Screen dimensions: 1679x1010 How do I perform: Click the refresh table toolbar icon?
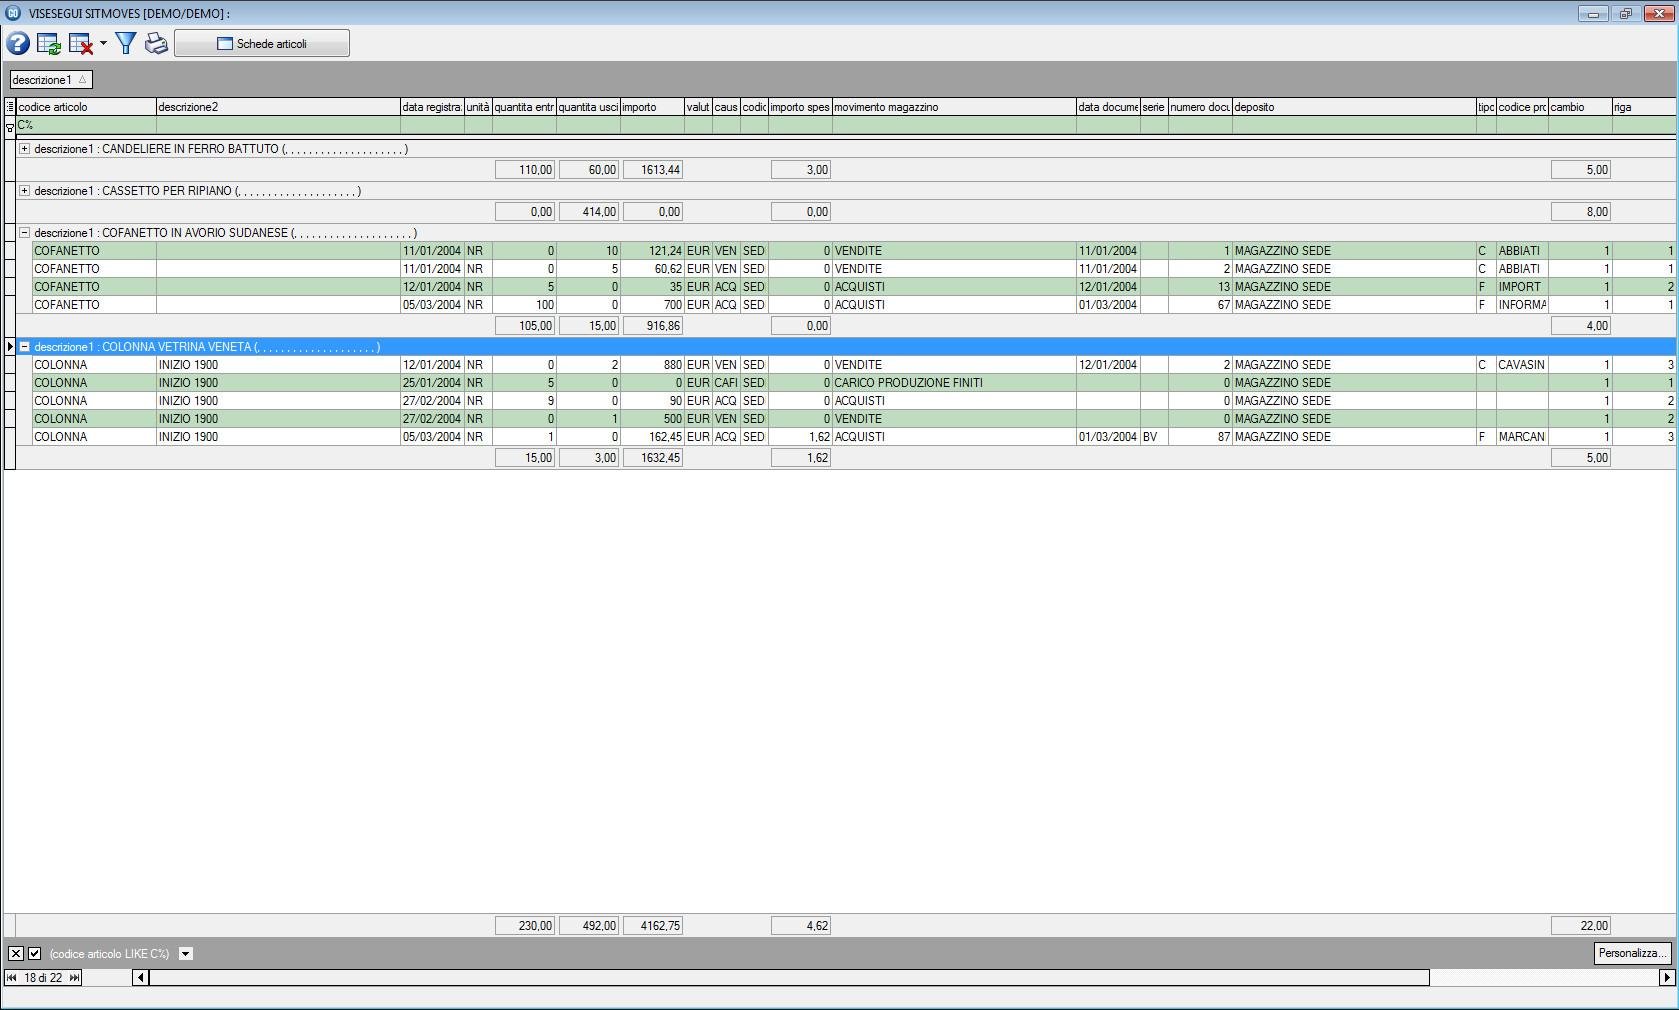pos(48,43)
